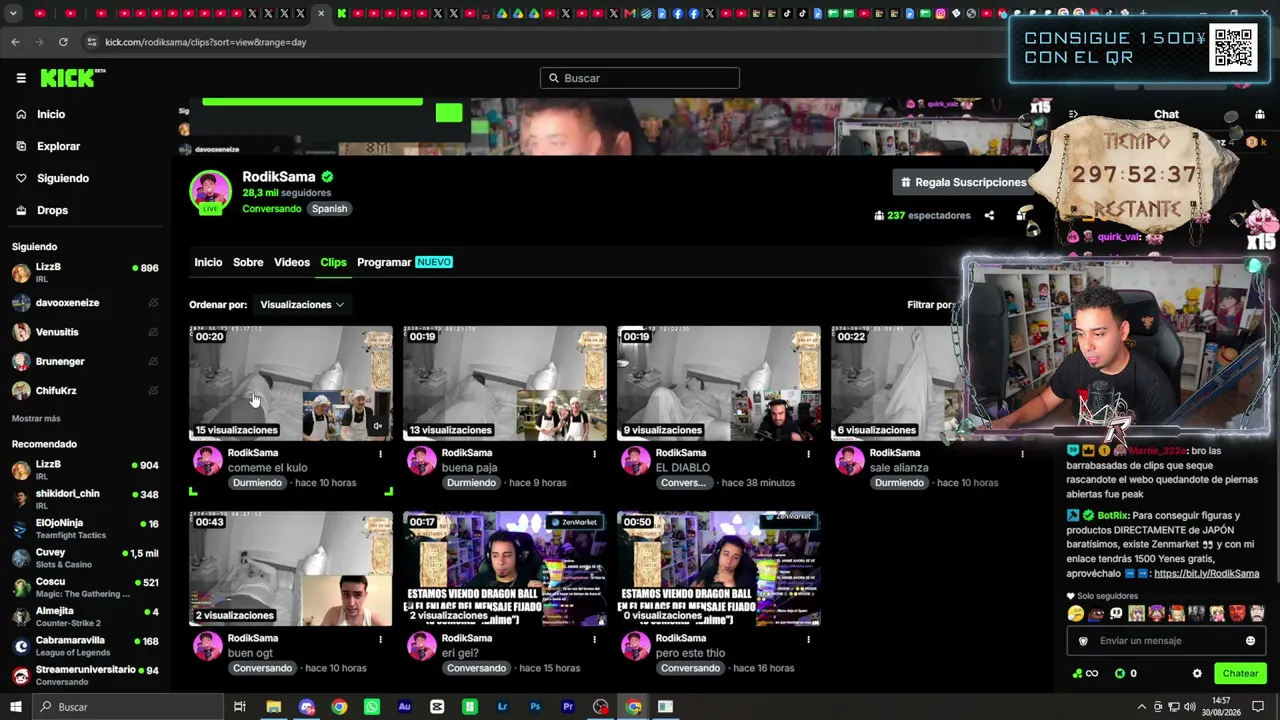The height and width of the screenshot is (720, 1280).
Task: Go to Inicio in the sidebar
Action: click(51, 114)
